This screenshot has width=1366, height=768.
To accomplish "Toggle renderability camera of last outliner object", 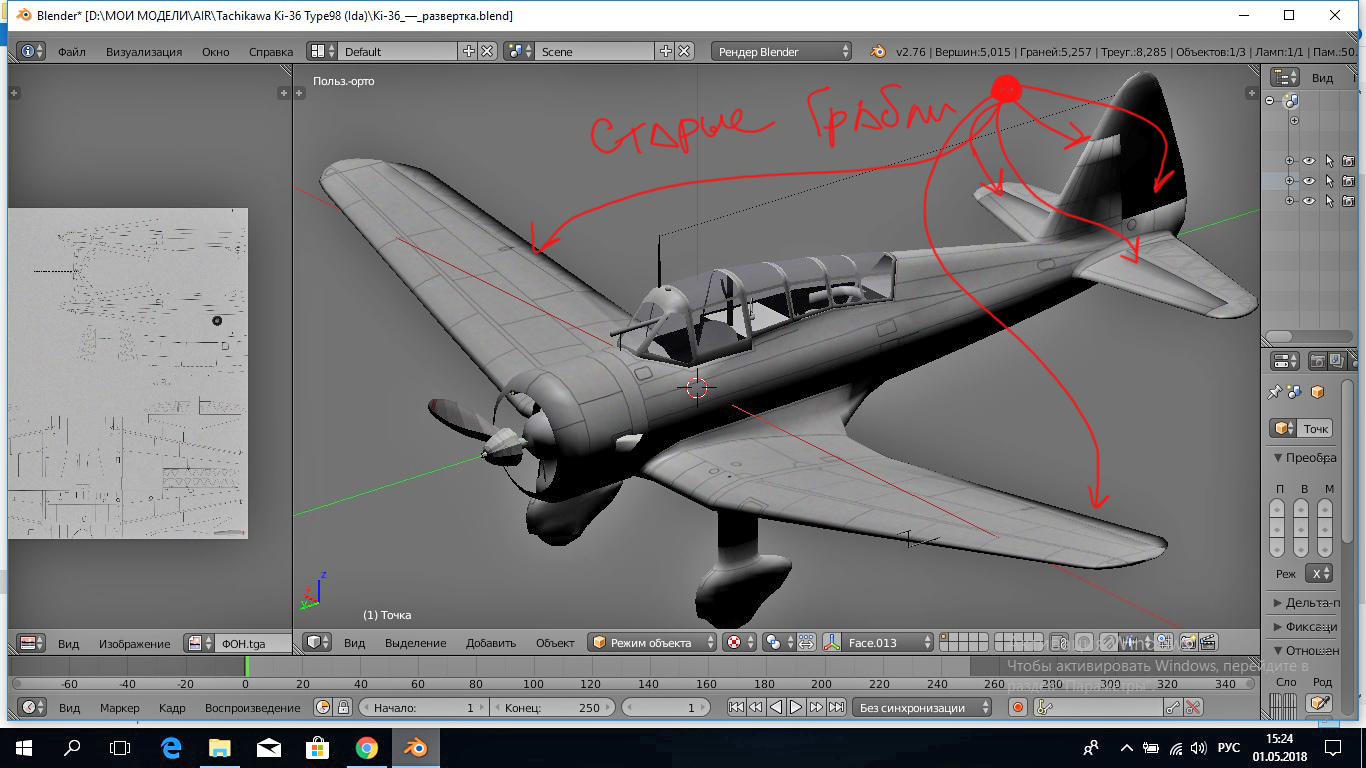I will [x=1348, y=201].
